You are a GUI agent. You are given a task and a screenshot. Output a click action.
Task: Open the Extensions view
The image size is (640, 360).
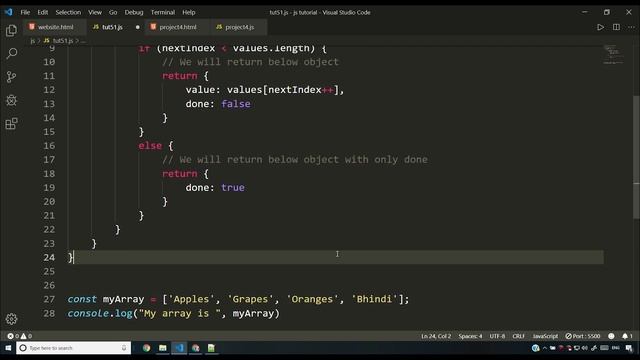pos(11,124)
